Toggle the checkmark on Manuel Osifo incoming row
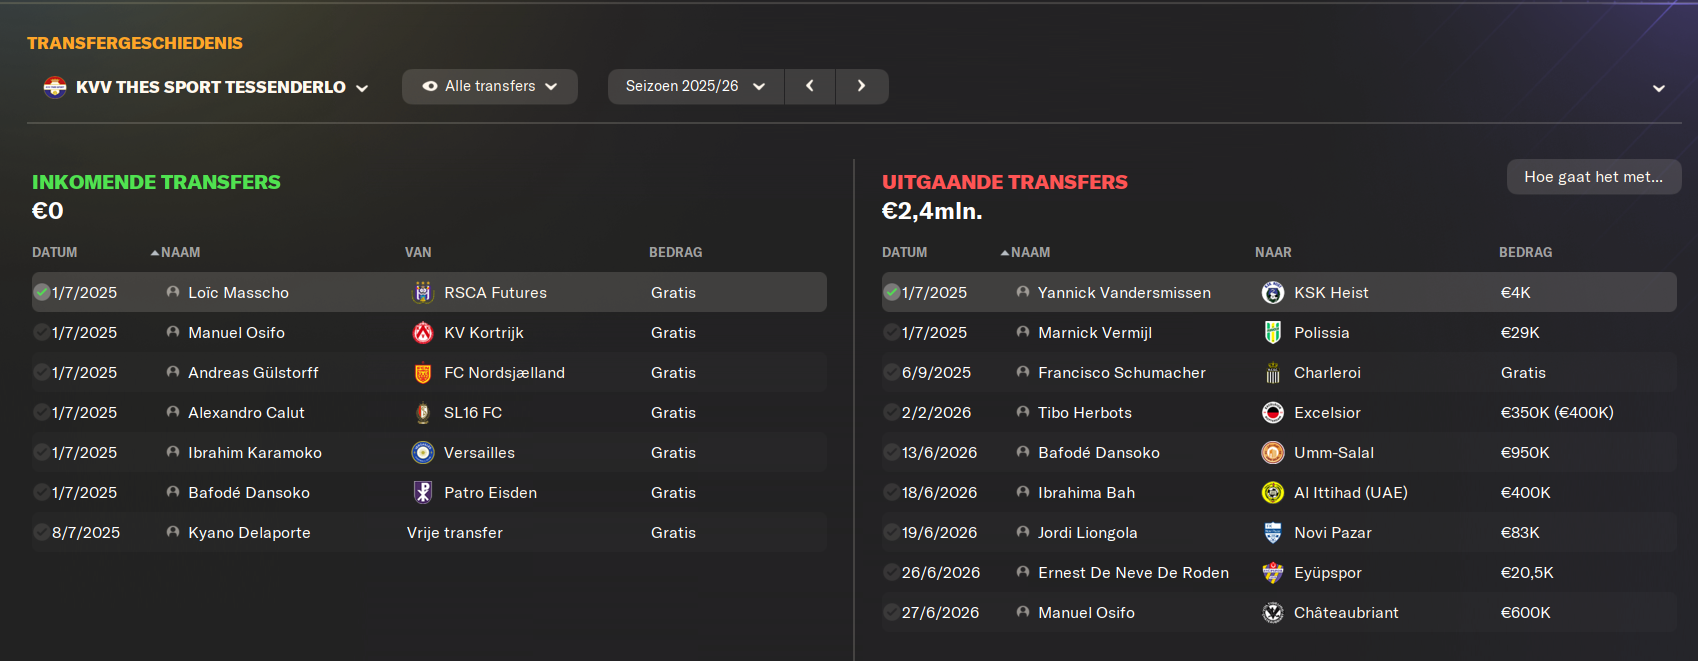Screen dimensions: 1698x661 coord(41,332)
